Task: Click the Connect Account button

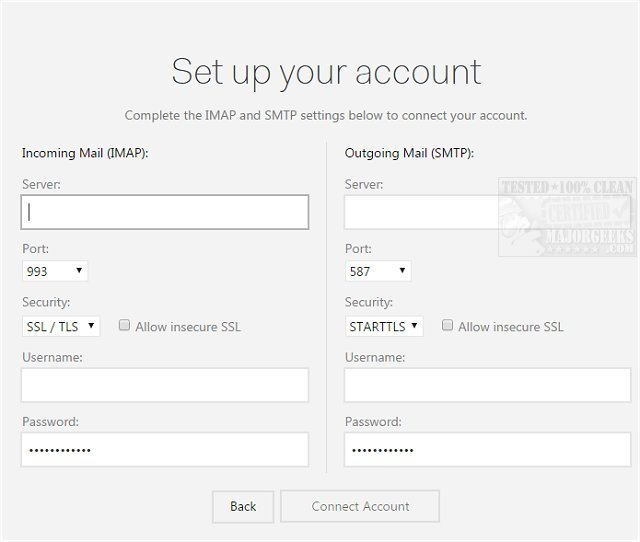Action: tap(360, 507)
